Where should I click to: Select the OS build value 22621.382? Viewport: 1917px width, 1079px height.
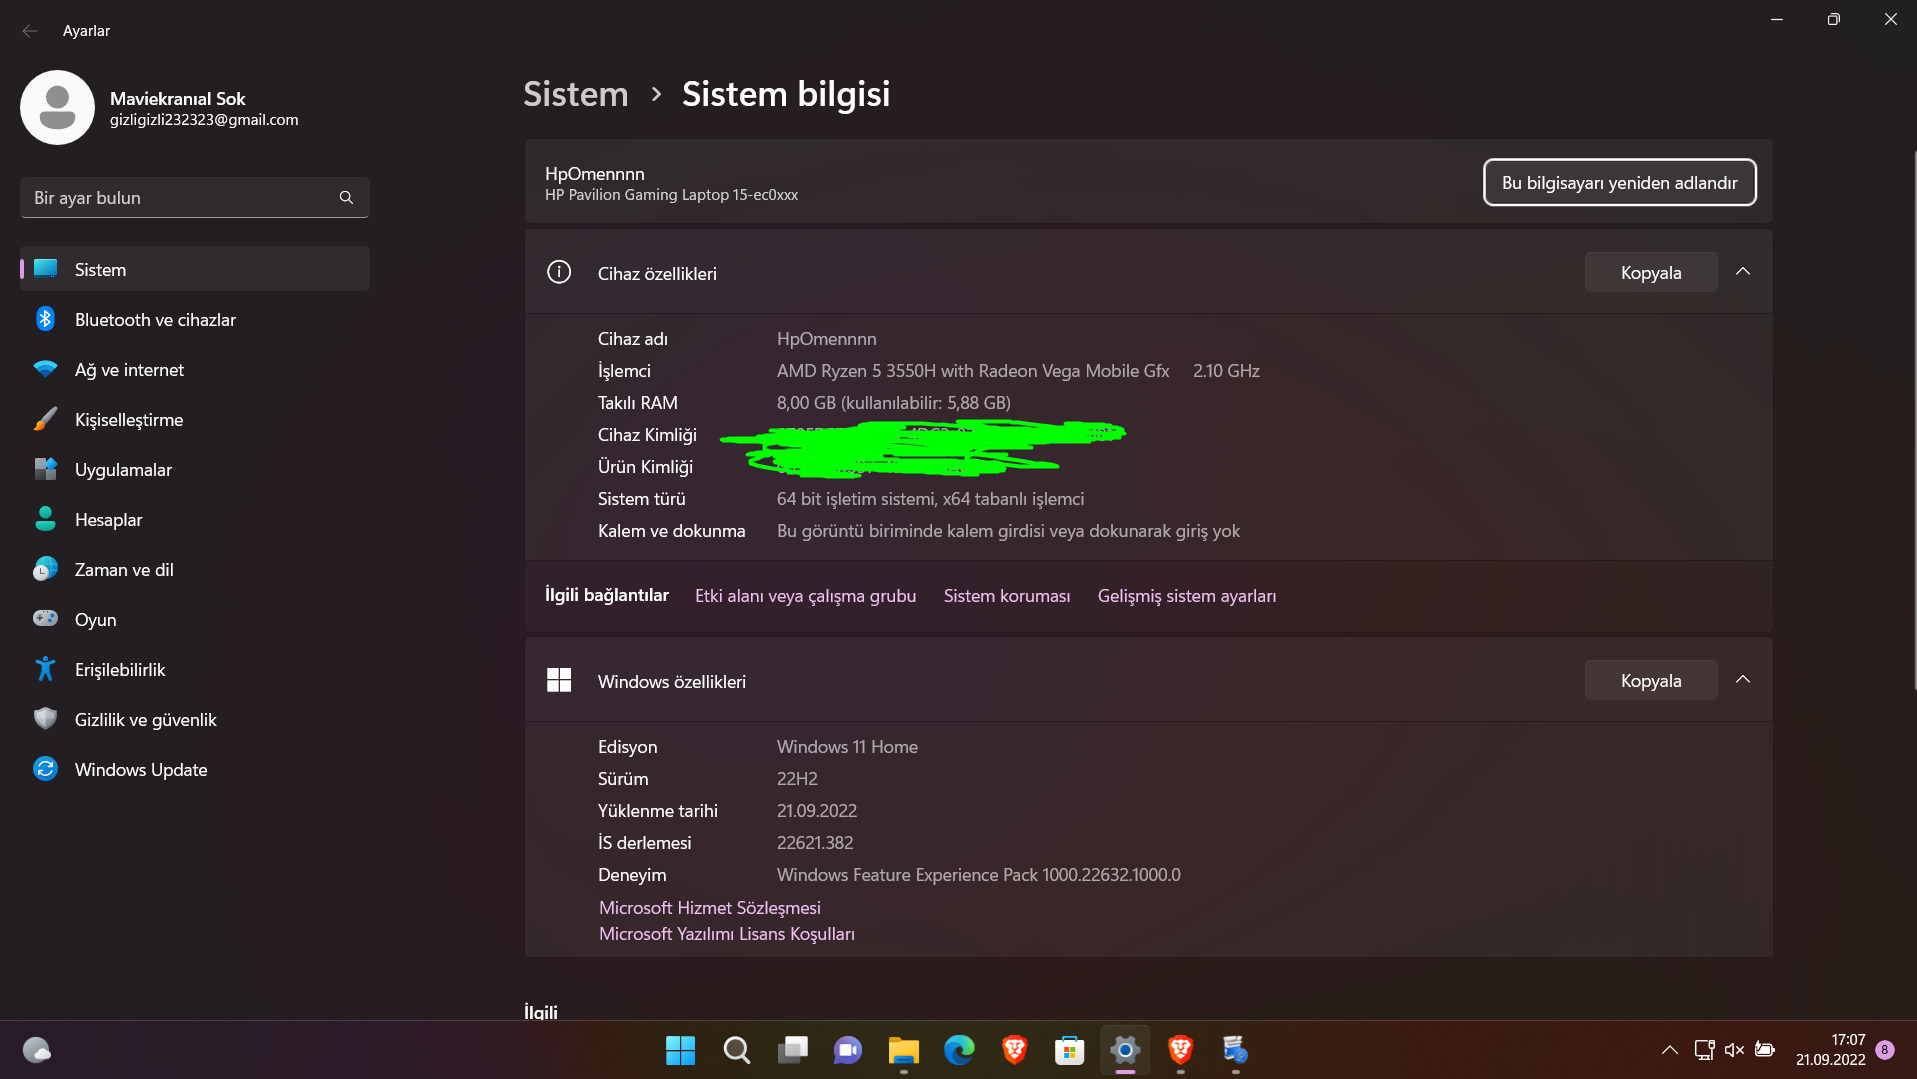(815, 843)
